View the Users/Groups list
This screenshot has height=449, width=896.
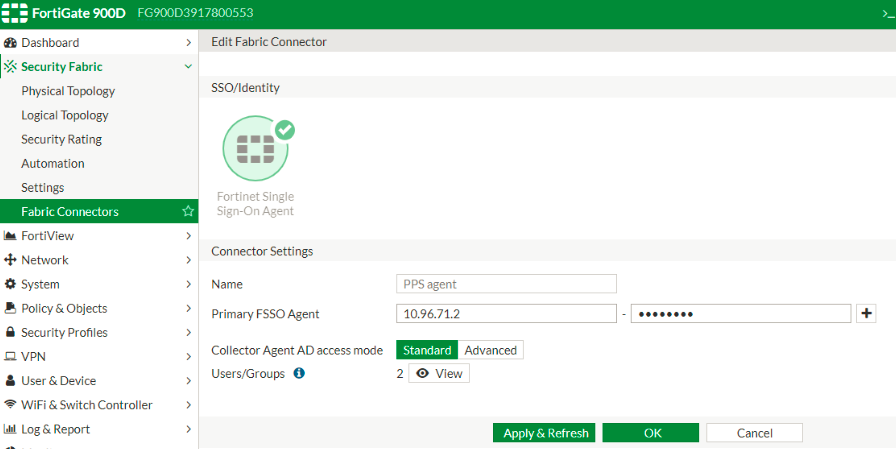[x=439, y=374]
